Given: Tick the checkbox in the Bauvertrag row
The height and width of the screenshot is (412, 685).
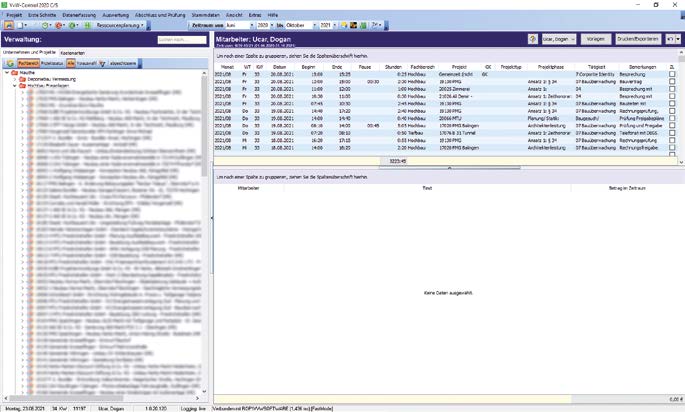Looking at the screenshot, I should pos(672,82).
